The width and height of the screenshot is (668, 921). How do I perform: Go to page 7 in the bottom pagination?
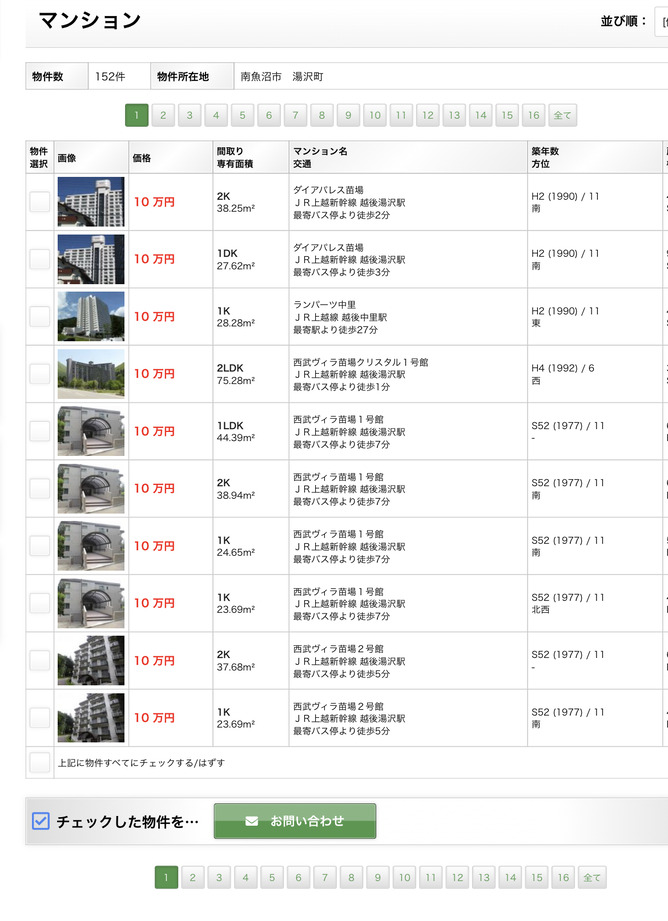pos(325,878)
